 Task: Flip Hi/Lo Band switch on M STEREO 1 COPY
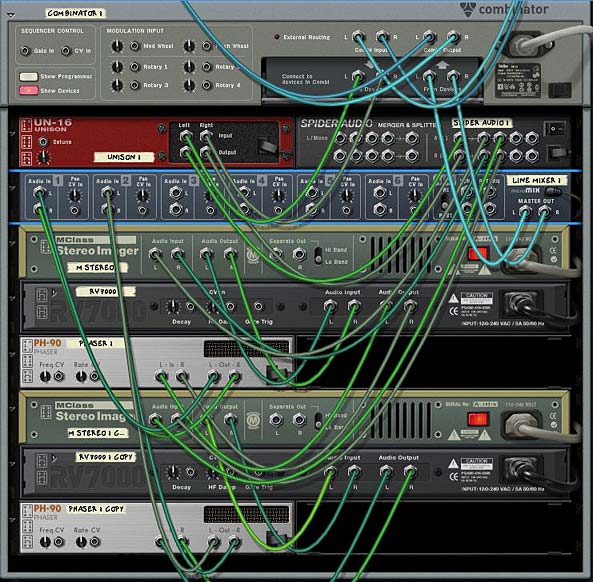point(319,421)
